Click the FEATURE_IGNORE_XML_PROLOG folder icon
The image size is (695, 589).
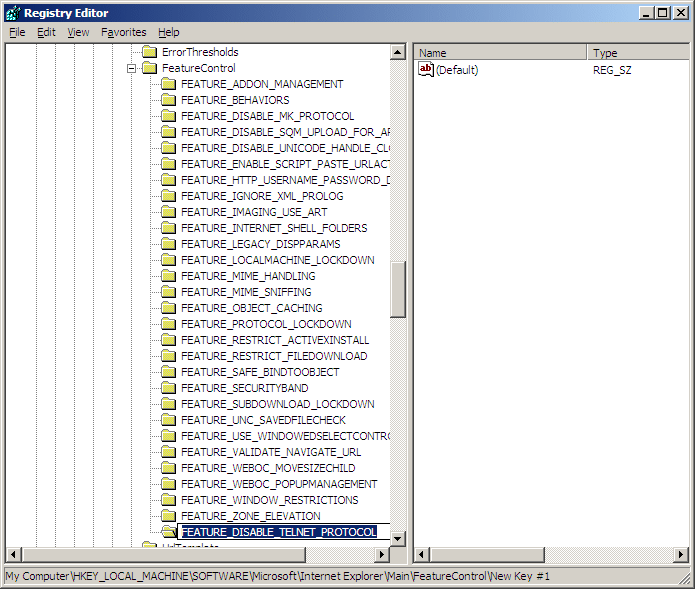[x=168, y=196]
